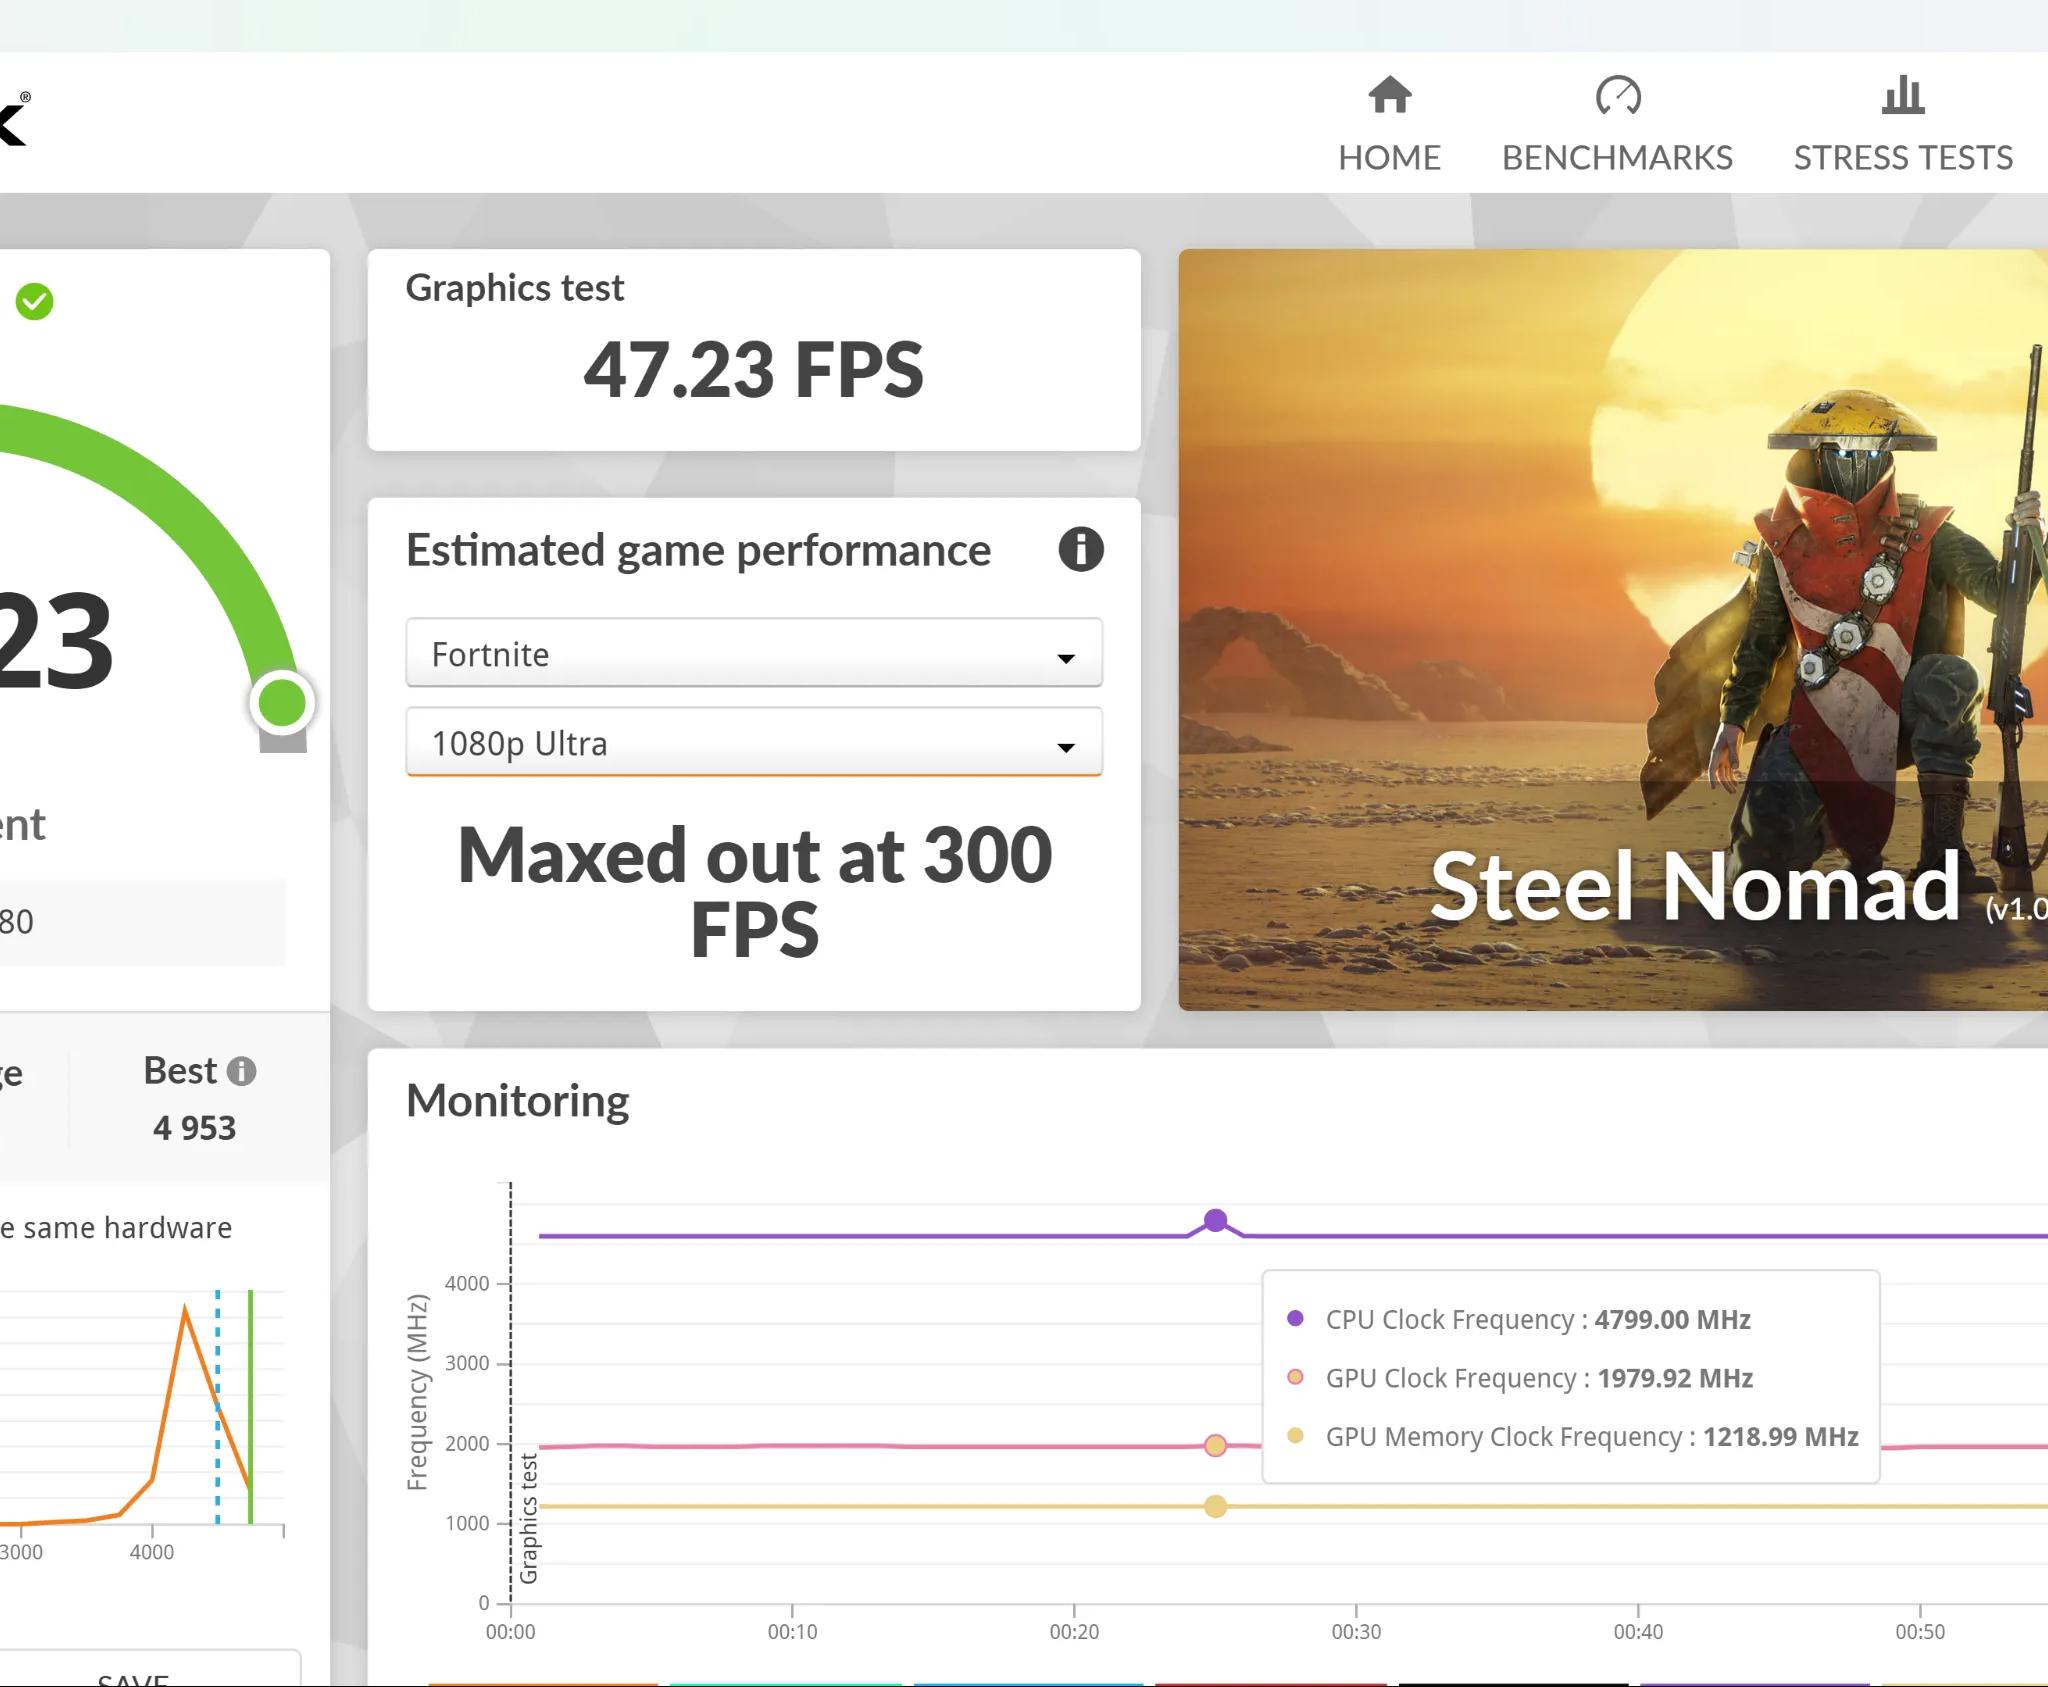This screenshot has width=2048, height=1687.
Task: Open the Fortnite game dropdown
Action: tap(754, 654)
